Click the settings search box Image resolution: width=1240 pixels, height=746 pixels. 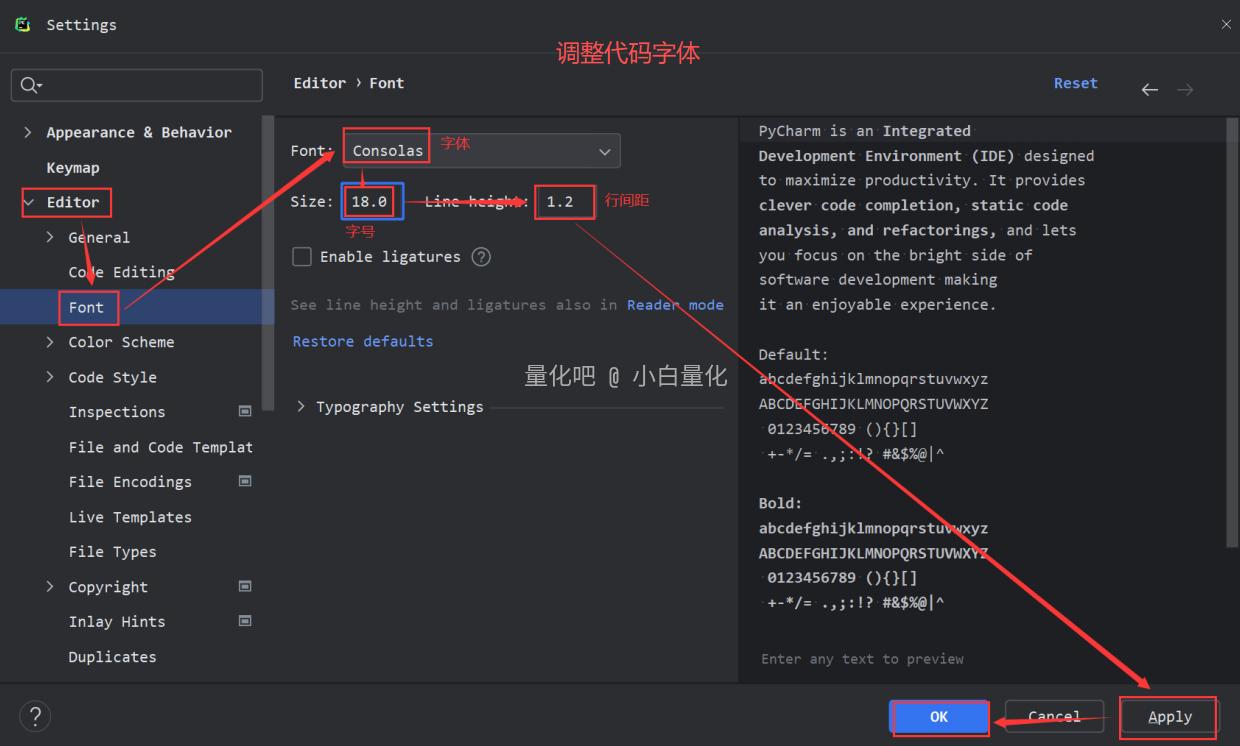point(137,85)
